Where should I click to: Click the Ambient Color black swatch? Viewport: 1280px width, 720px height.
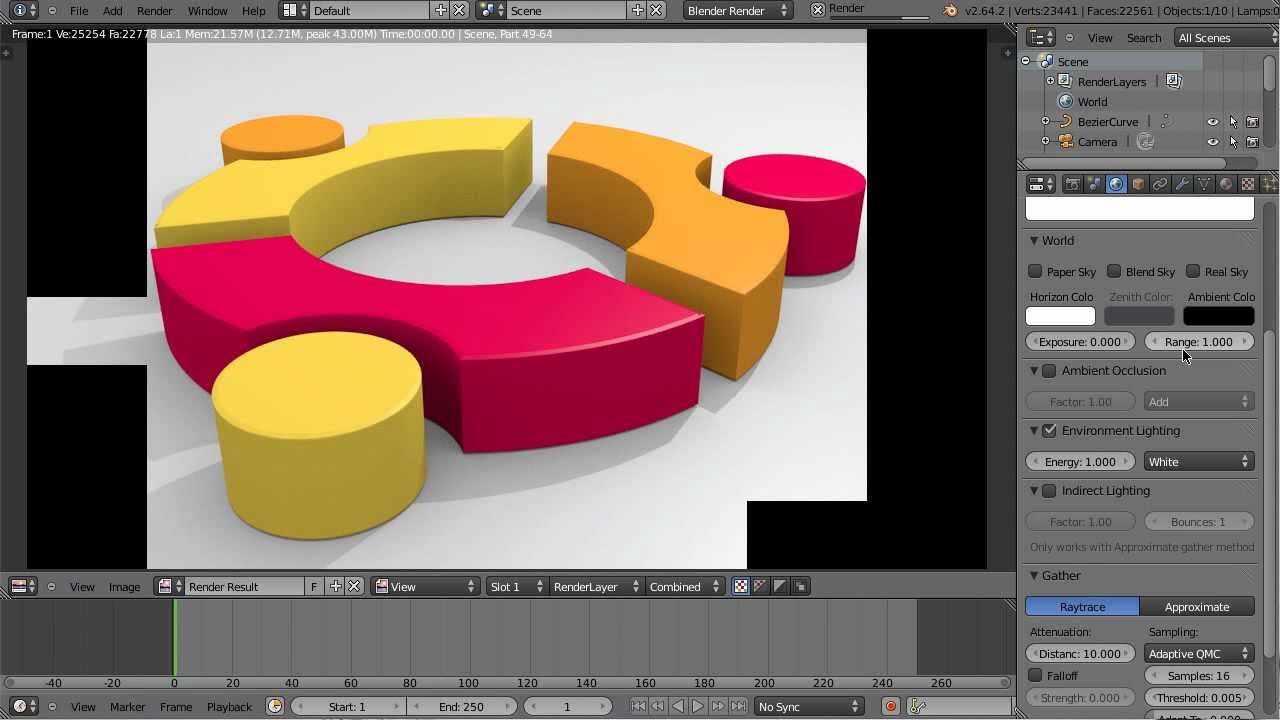(1219, 316)
